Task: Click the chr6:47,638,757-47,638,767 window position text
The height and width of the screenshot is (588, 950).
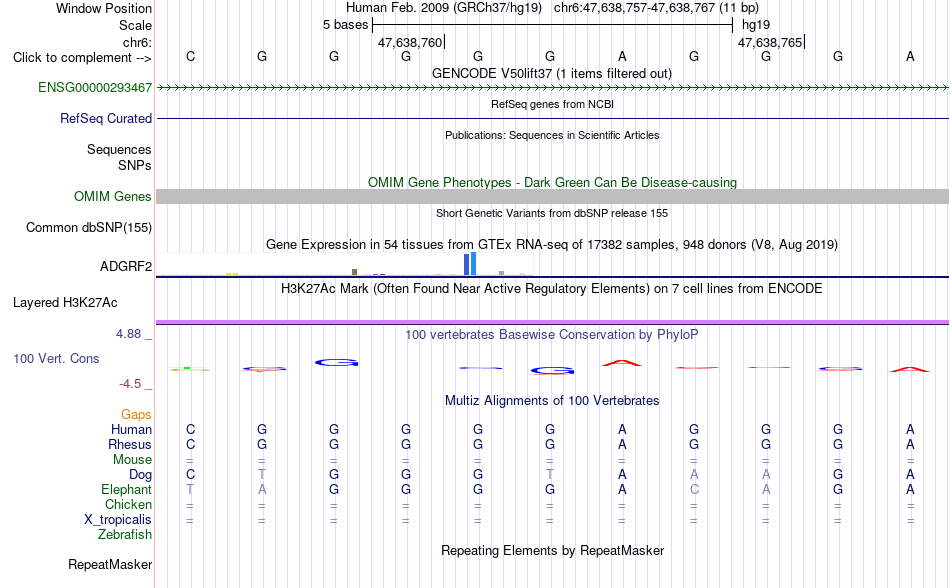Action: [656, 8]
